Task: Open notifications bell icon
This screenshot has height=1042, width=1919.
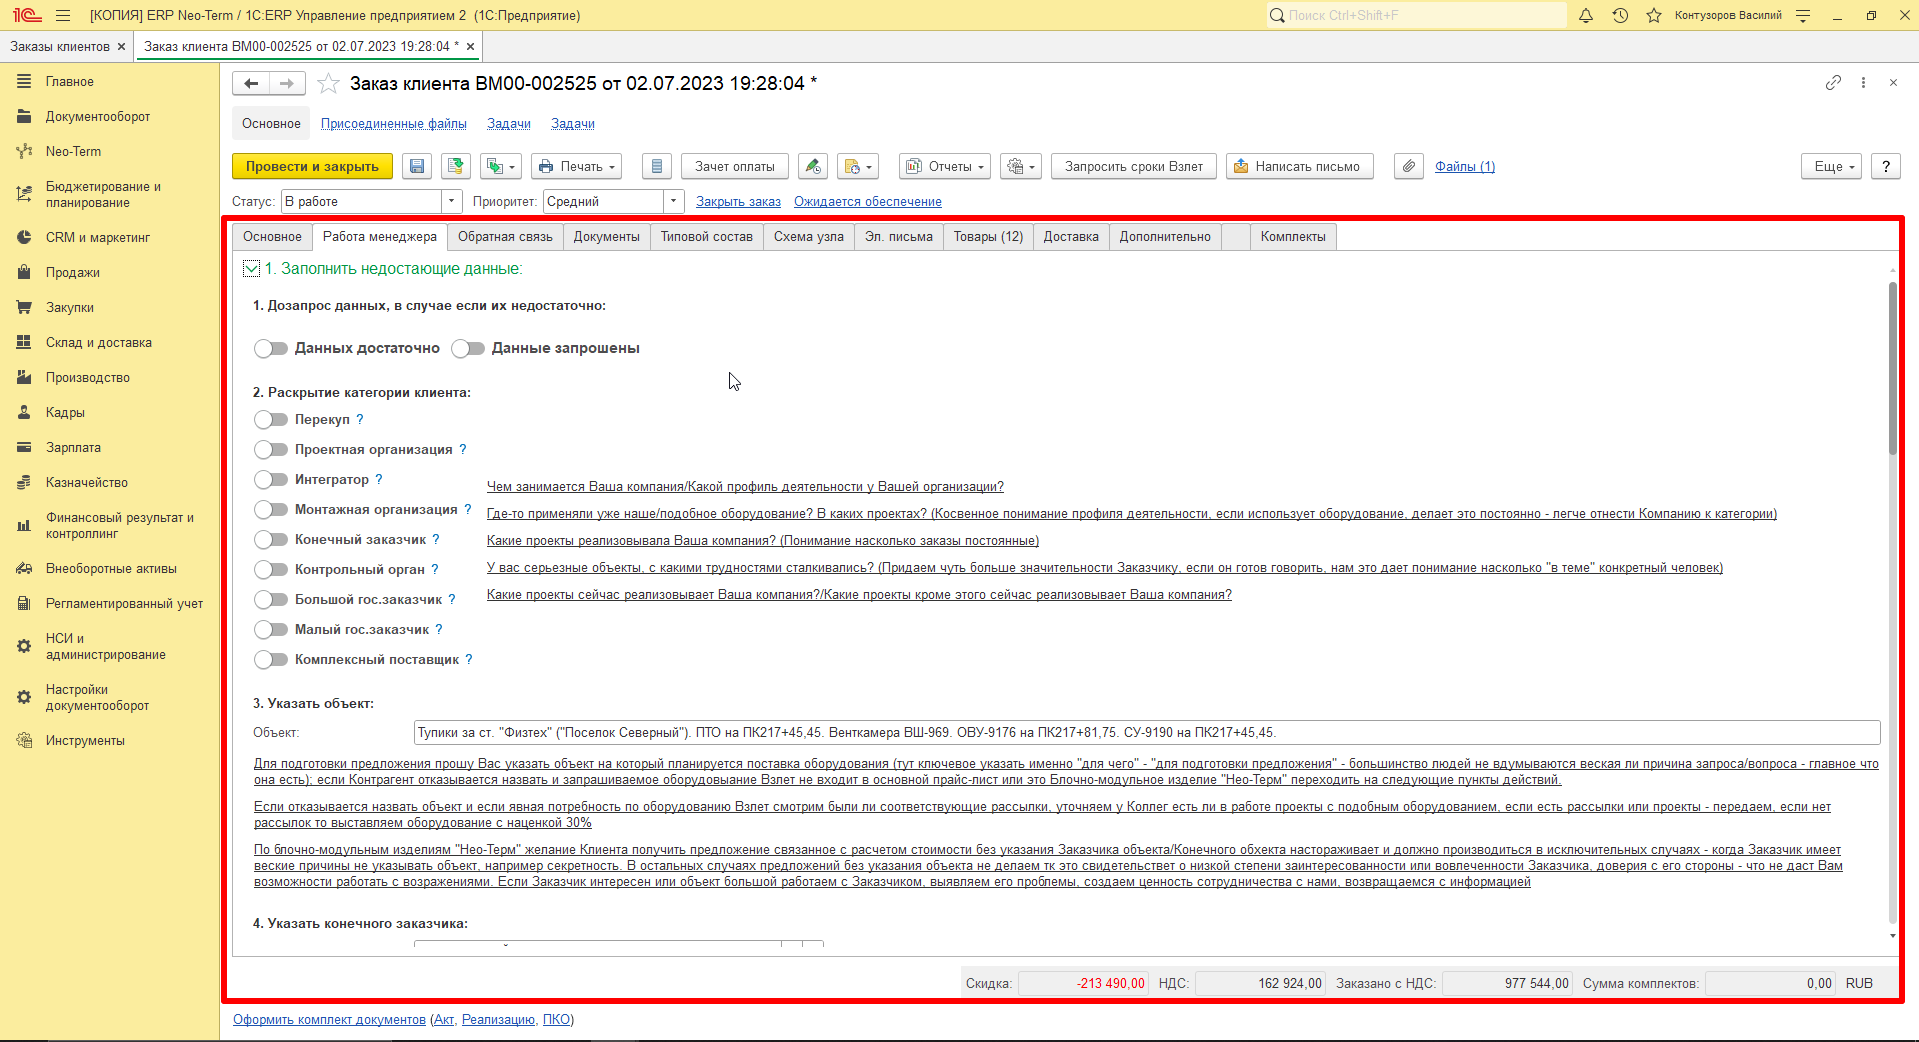Action: tap(1586, 15)
